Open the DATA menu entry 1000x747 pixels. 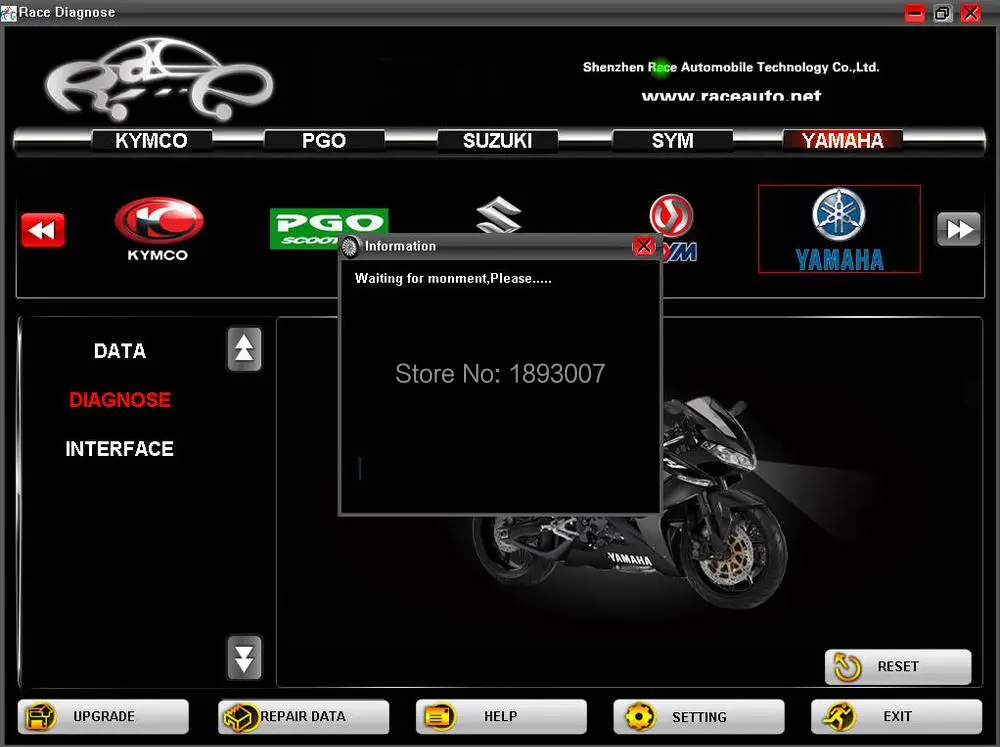tap(120, 351)
